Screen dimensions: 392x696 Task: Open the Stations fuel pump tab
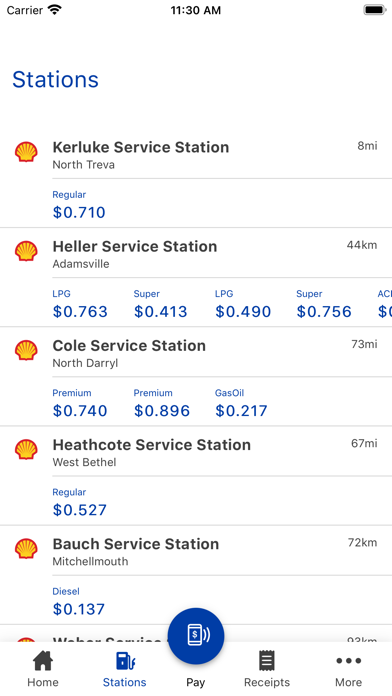click(125, 660)
